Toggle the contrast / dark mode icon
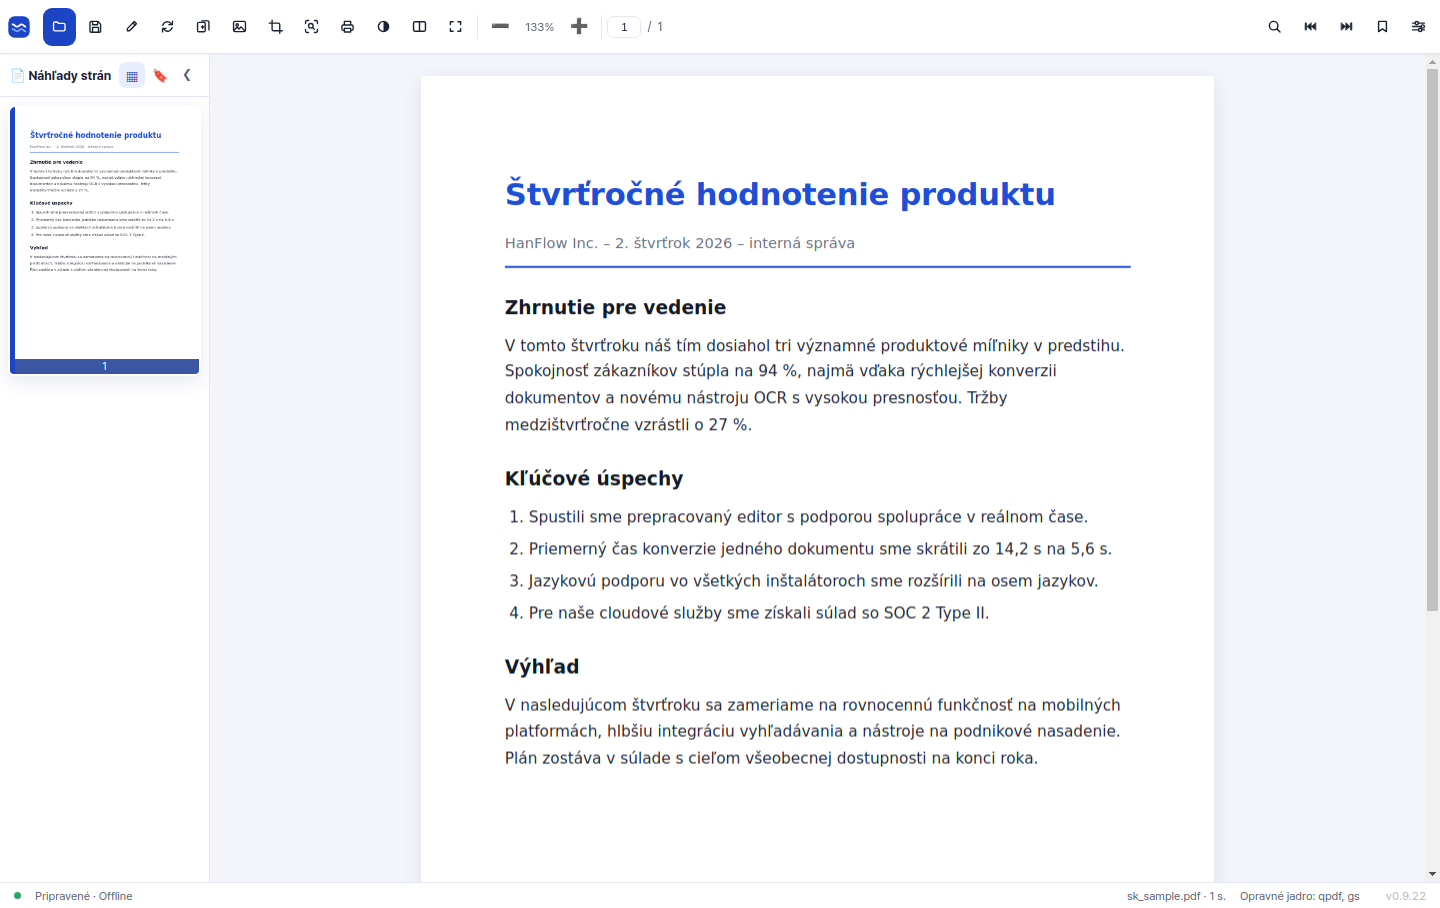The width and height of the screenshot is (1440, 908). pyautogui.click(x=383, y=27)
